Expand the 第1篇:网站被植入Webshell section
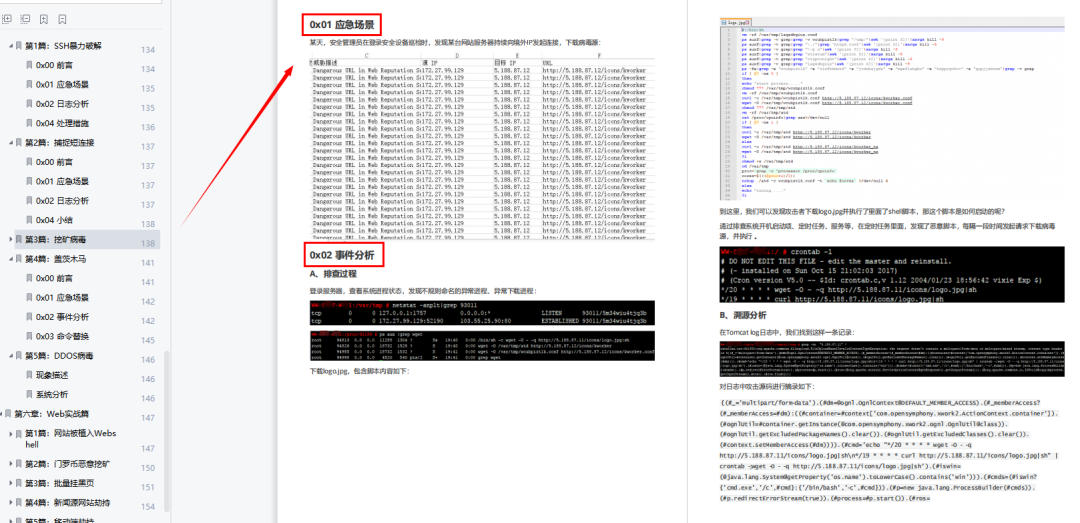1080x523 pixels. click(10, 433)
